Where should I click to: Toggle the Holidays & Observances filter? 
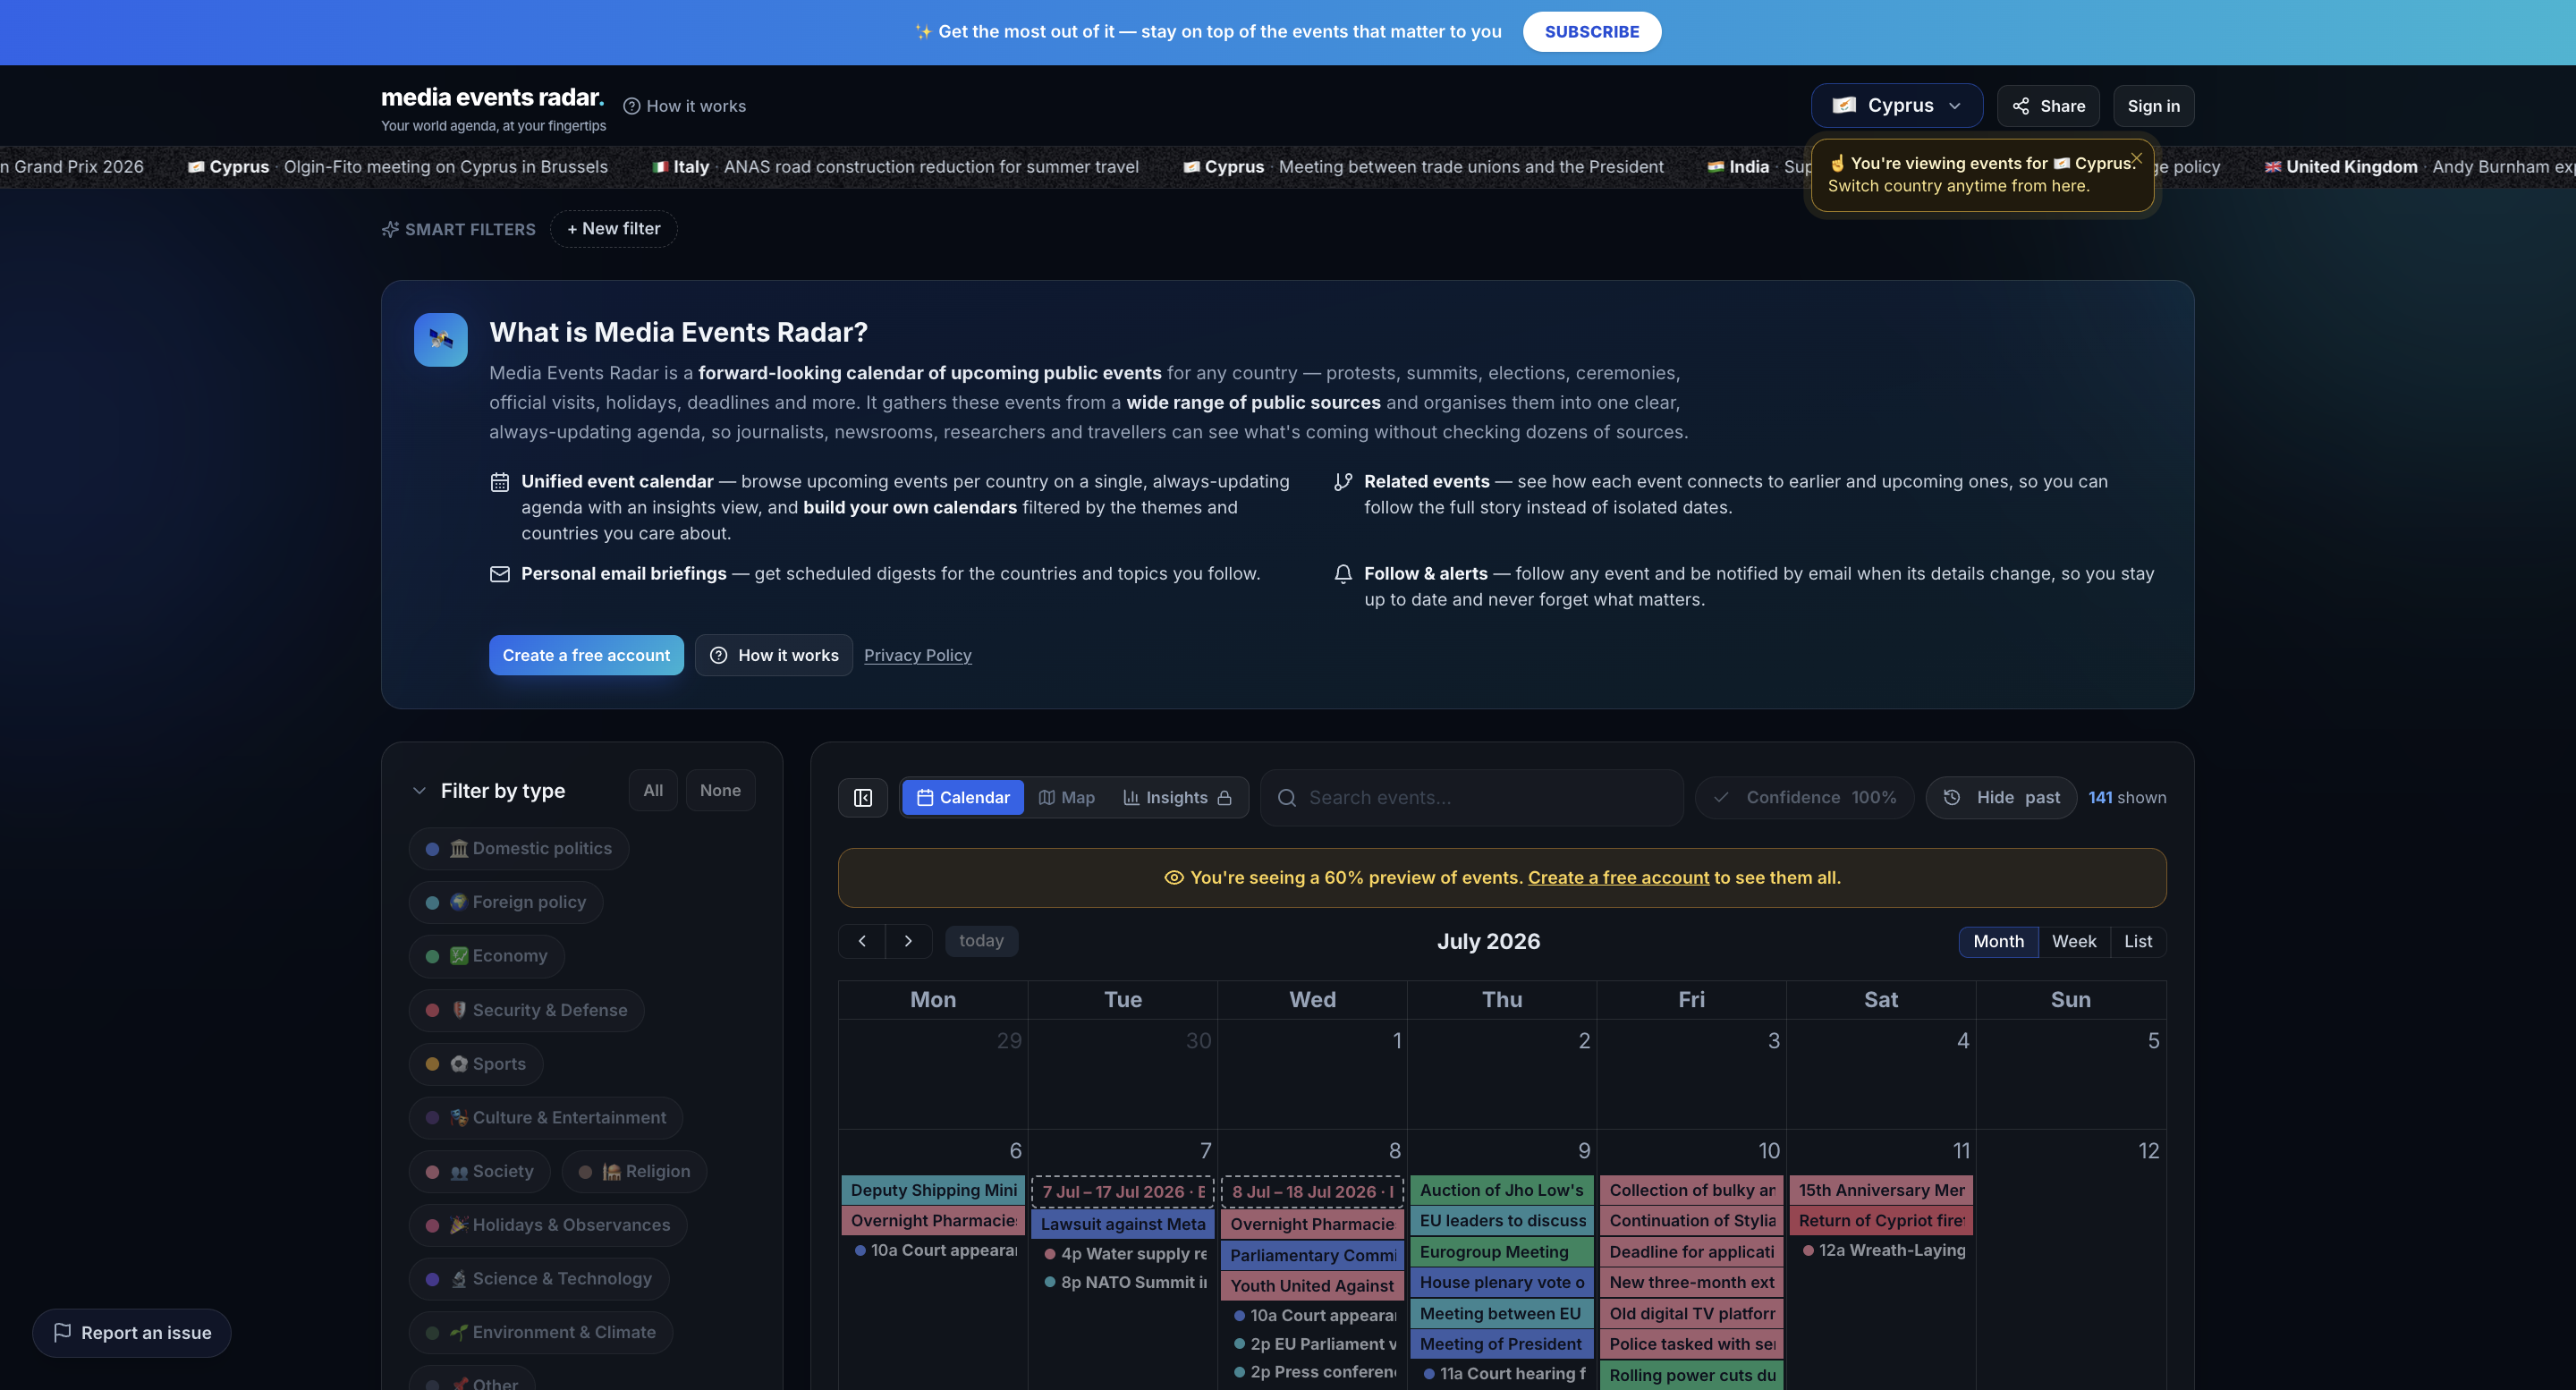pyautogui.click(x=548, y=1225)
